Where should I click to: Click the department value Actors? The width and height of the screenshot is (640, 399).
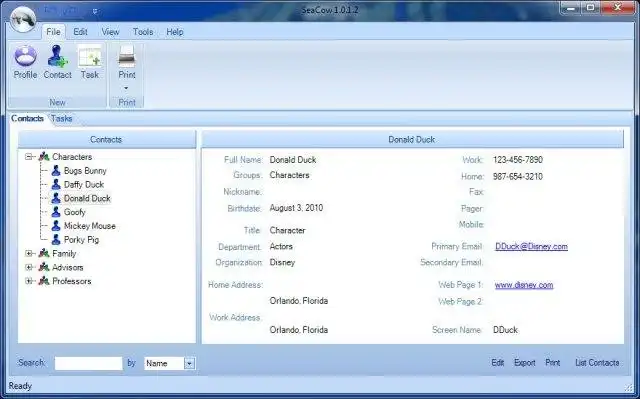[281, 246]
